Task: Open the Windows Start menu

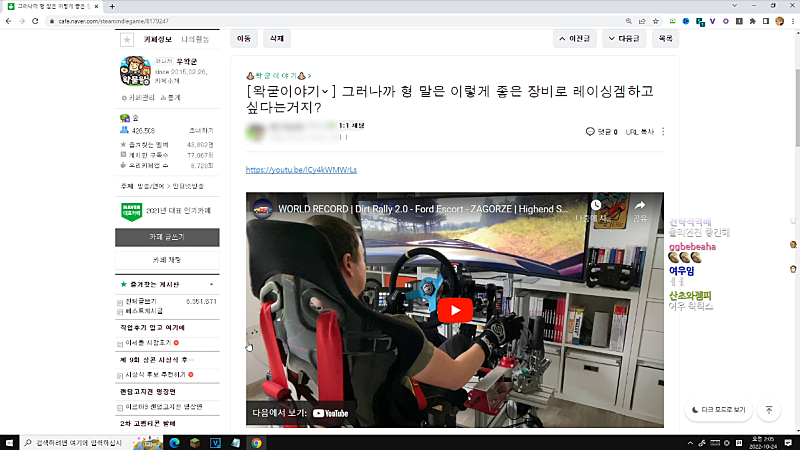Action: pos(9,443)
